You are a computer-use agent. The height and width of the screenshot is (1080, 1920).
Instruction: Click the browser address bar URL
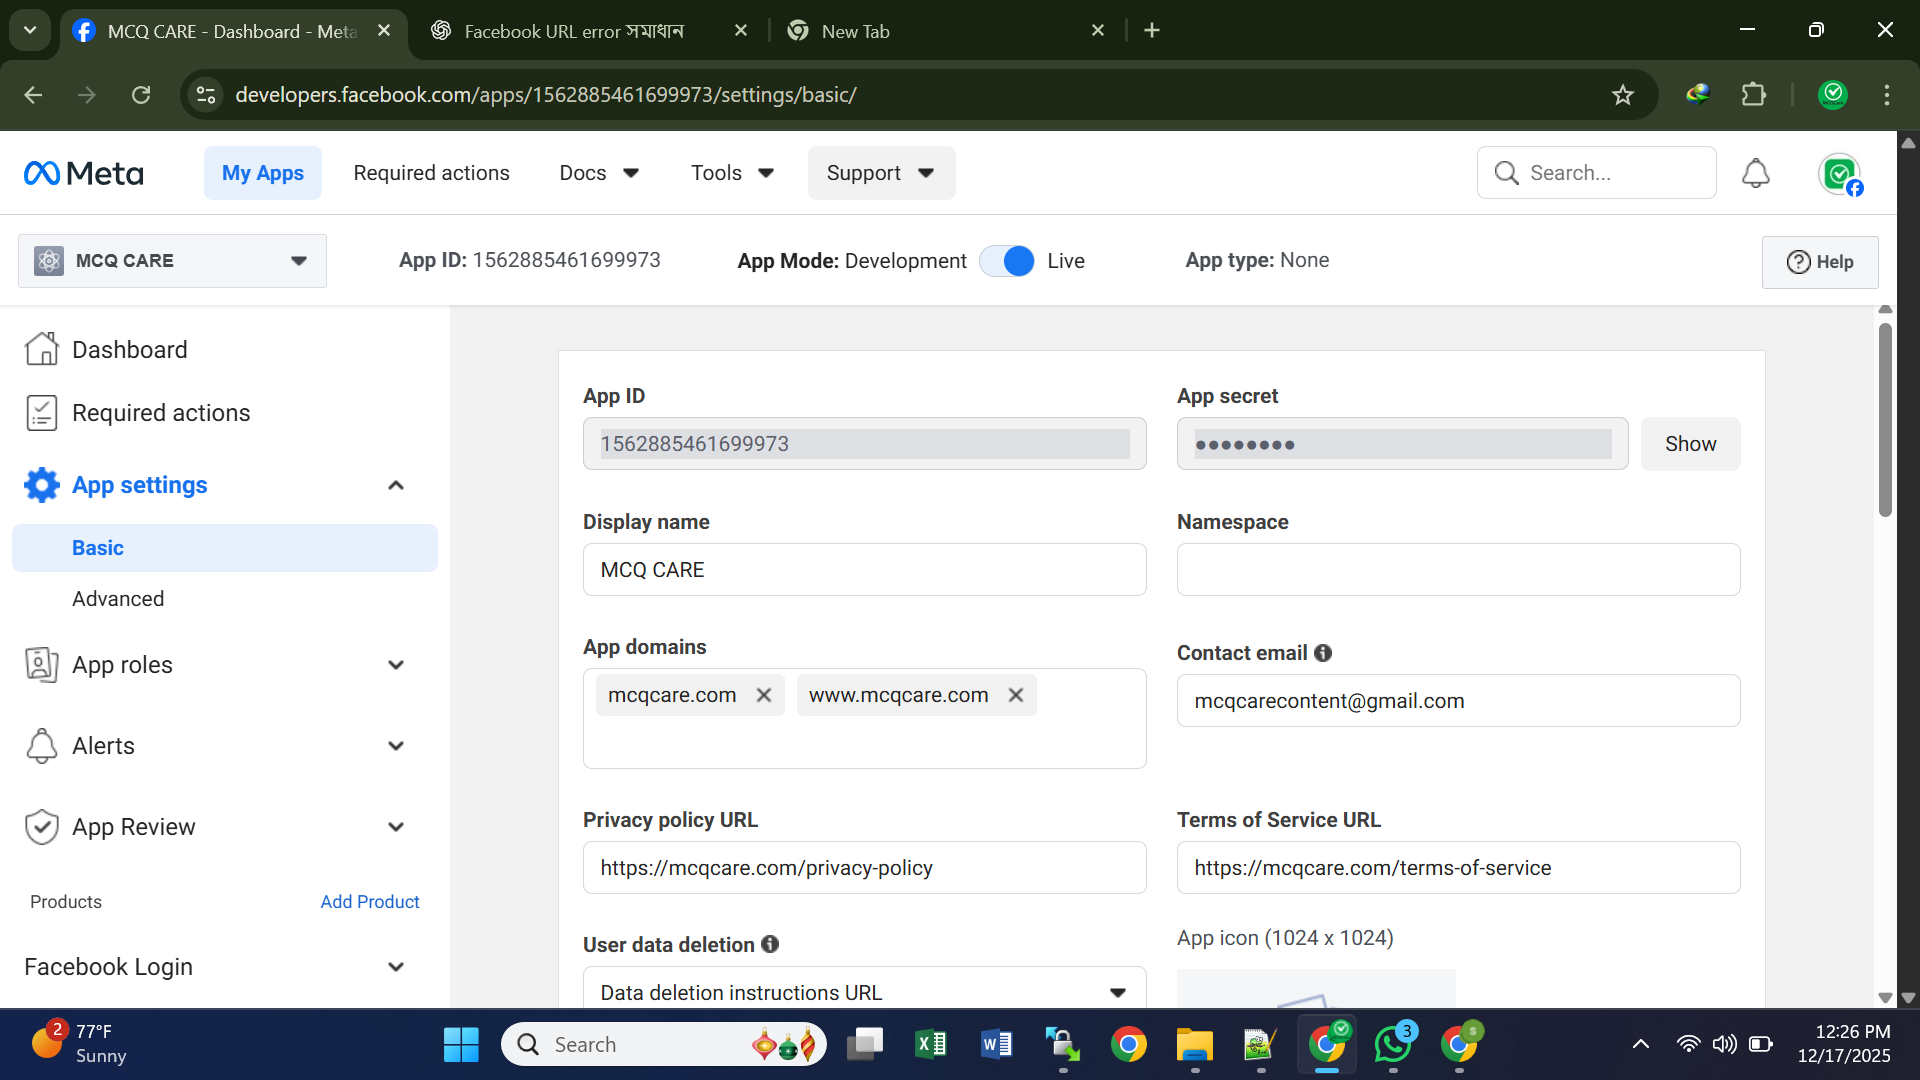pyautogui.click(x=546, y=95)
